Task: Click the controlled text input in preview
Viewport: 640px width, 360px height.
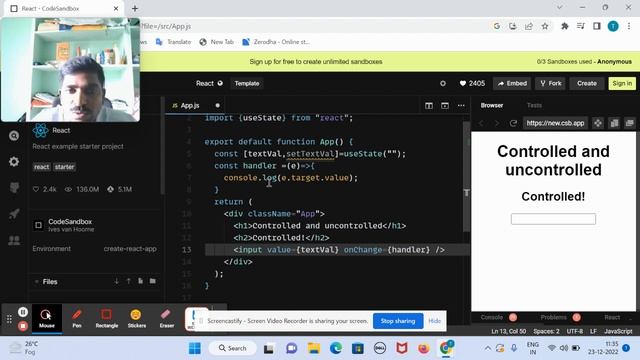Action: click(x=553, y=219)
